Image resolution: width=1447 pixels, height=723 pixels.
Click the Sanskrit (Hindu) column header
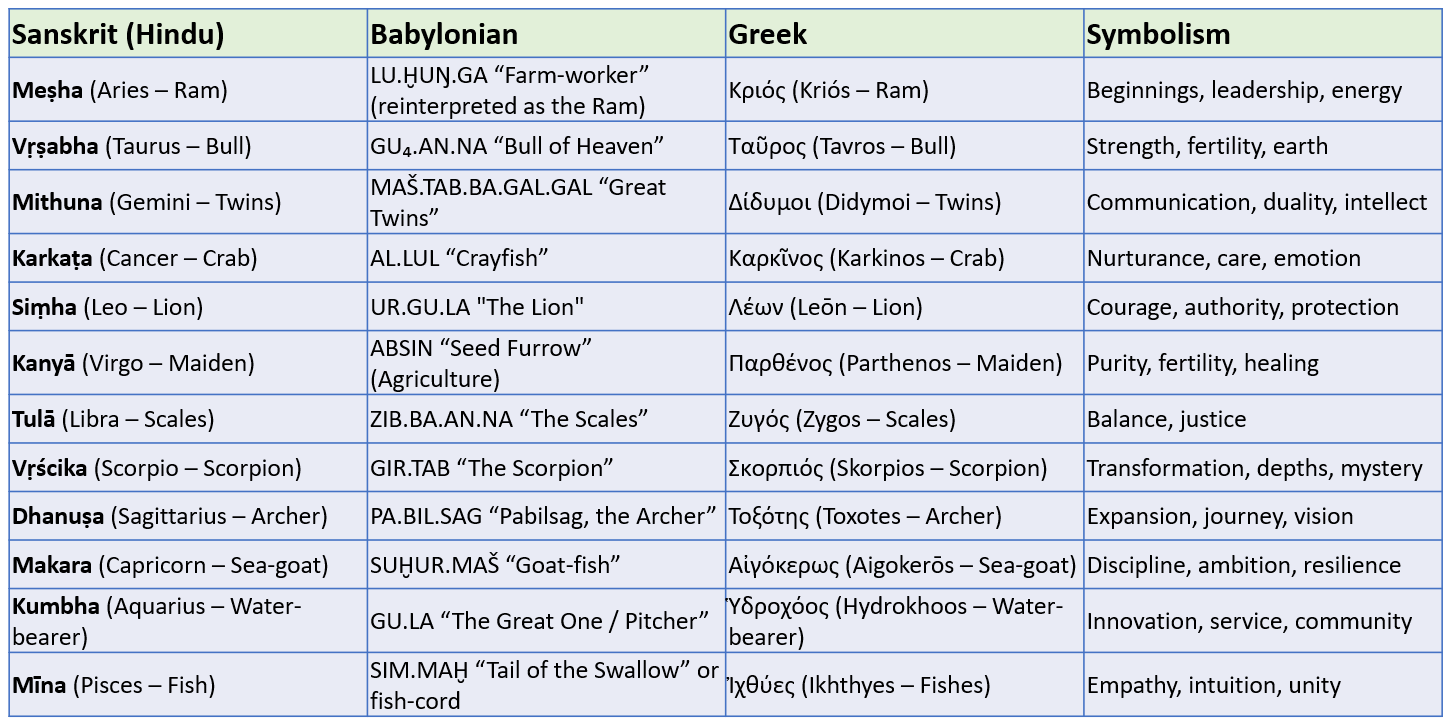[118, 35]
